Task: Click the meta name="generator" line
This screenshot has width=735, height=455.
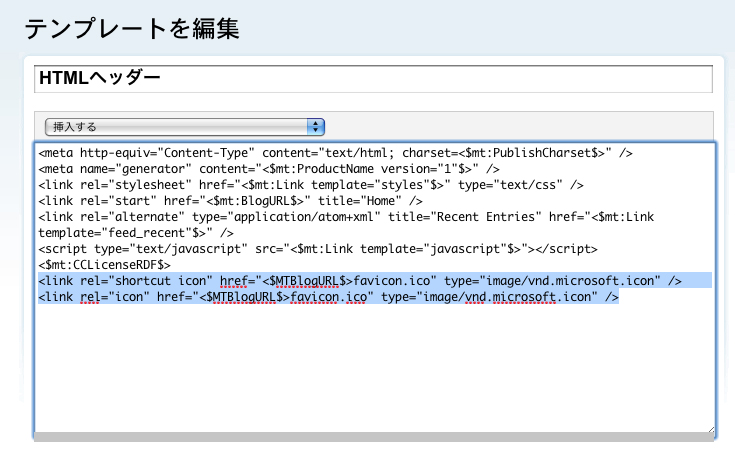Action: coord(269,169)
